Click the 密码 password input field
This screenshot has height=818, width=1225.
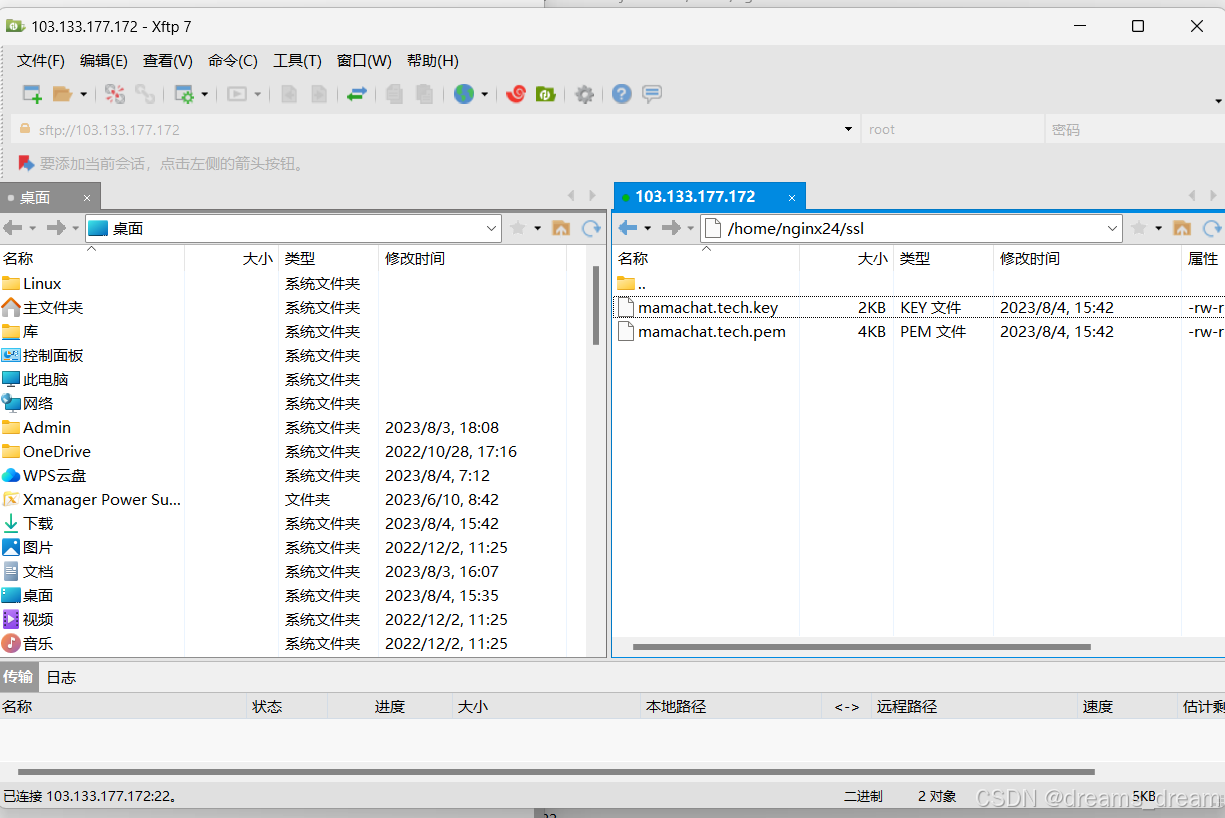pyautogui.click(x=1135, y=129)
